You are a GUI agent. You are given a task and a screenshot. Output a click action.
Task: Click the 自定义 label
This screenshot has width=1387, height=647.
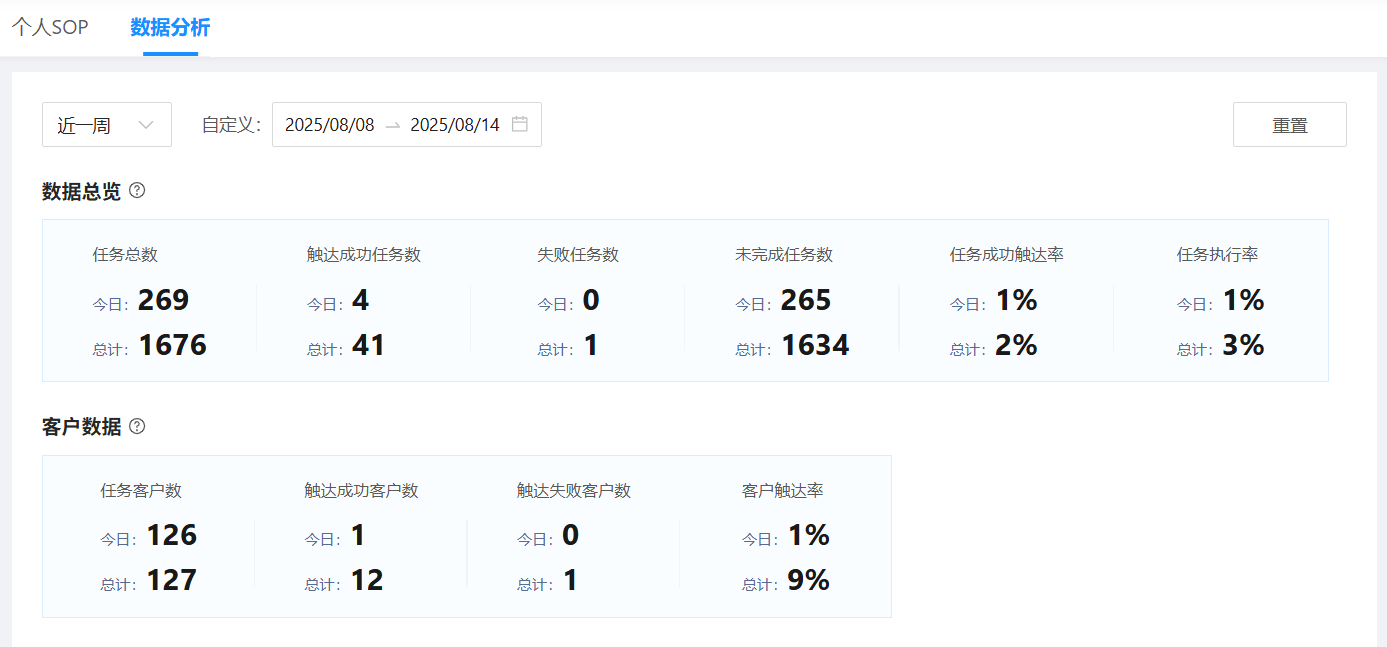click(x=231, y=125)
